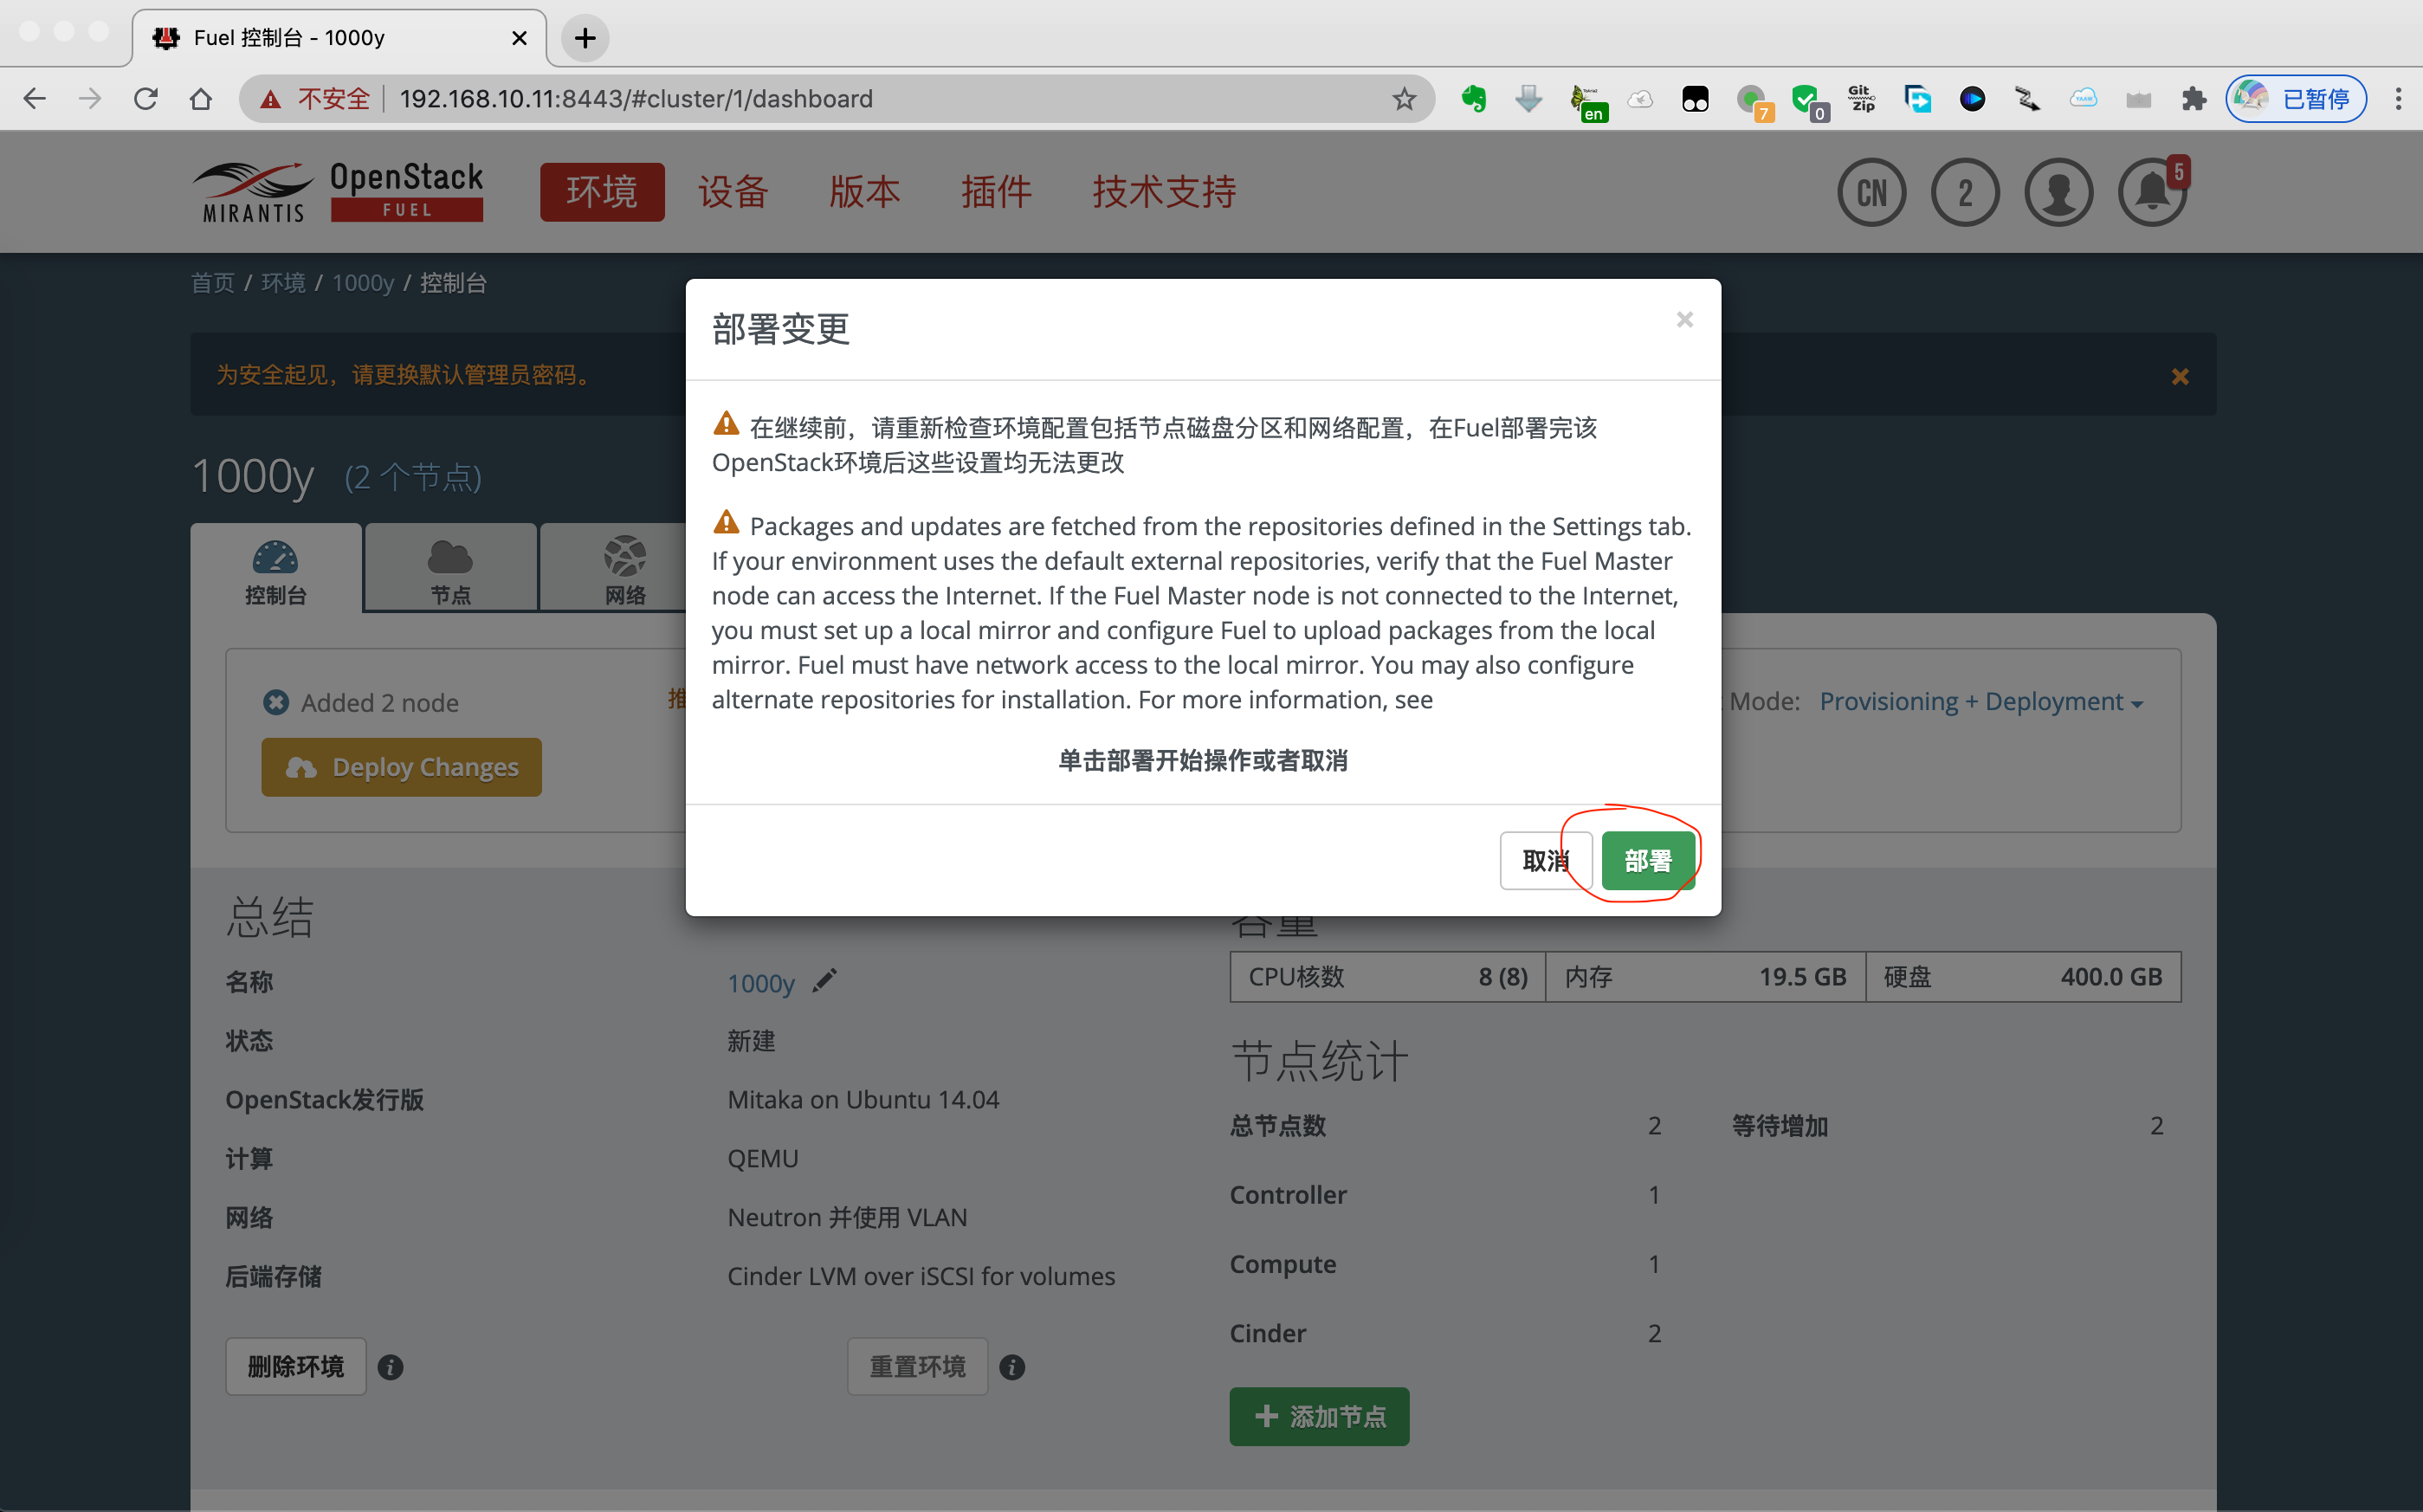Click the browser forward arrow

point(90,98)
